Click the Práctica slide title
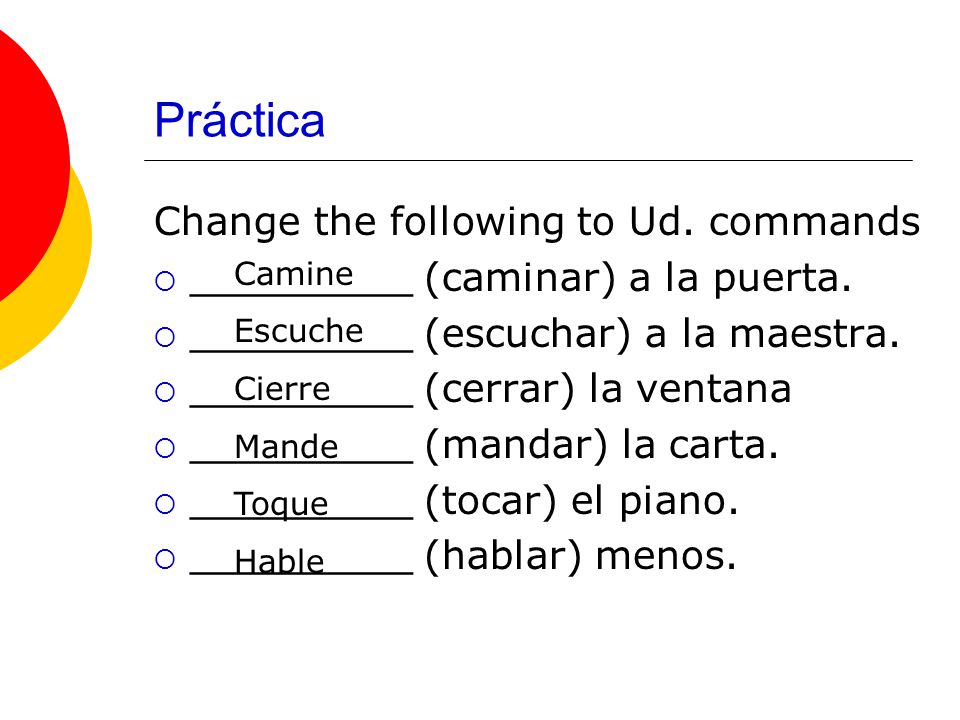 tap(239, 120)
